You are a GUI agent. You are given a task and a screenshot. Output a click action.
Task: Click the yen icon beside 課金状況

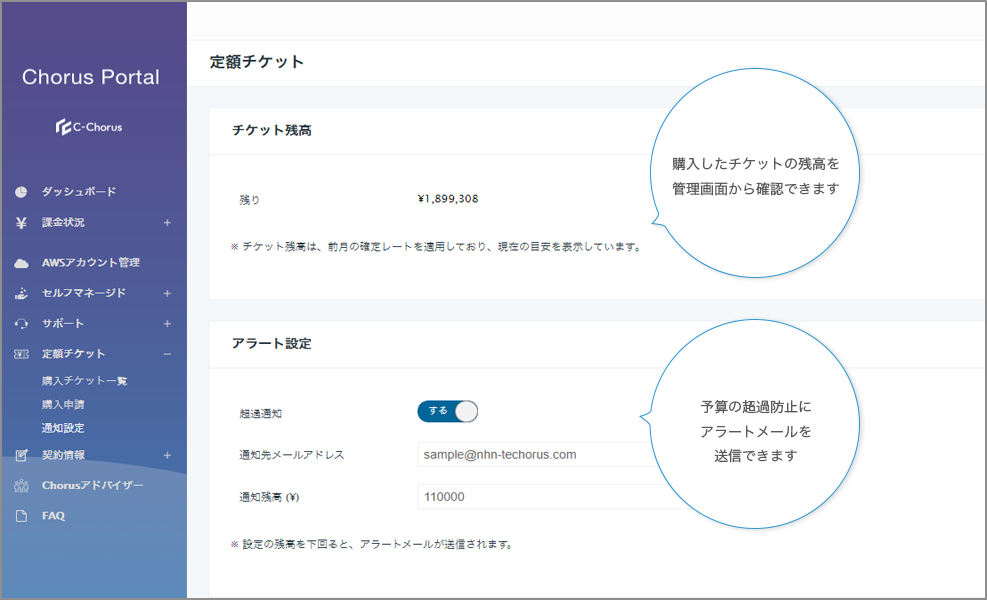pos(21,222)
